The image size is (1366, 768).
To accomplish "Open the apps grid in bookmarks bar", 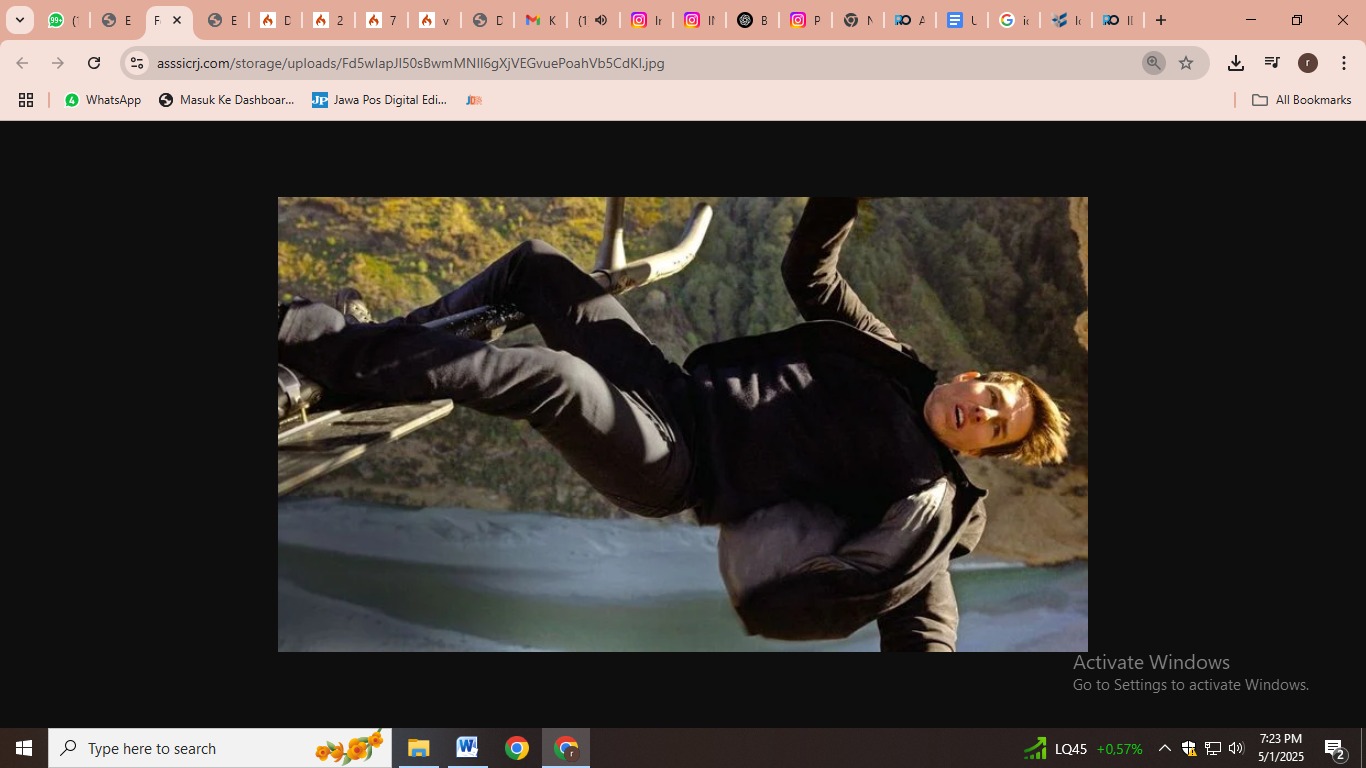I will (26, 100).
